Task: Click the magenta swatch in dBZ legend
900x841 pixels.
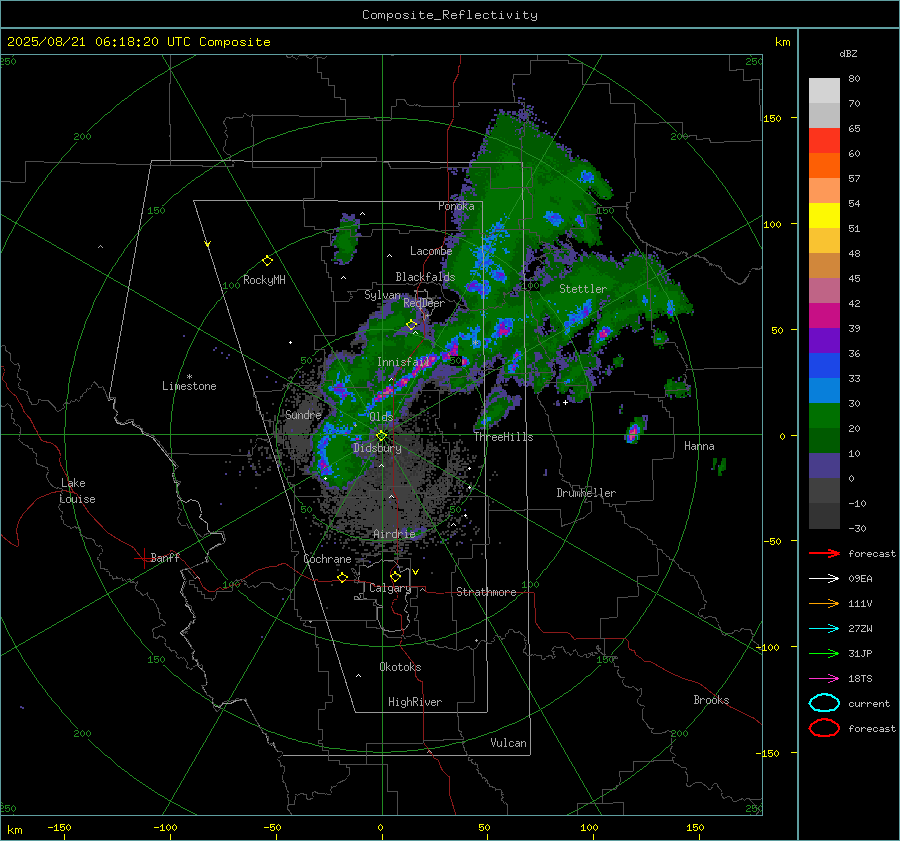Action: coord(824,316)
